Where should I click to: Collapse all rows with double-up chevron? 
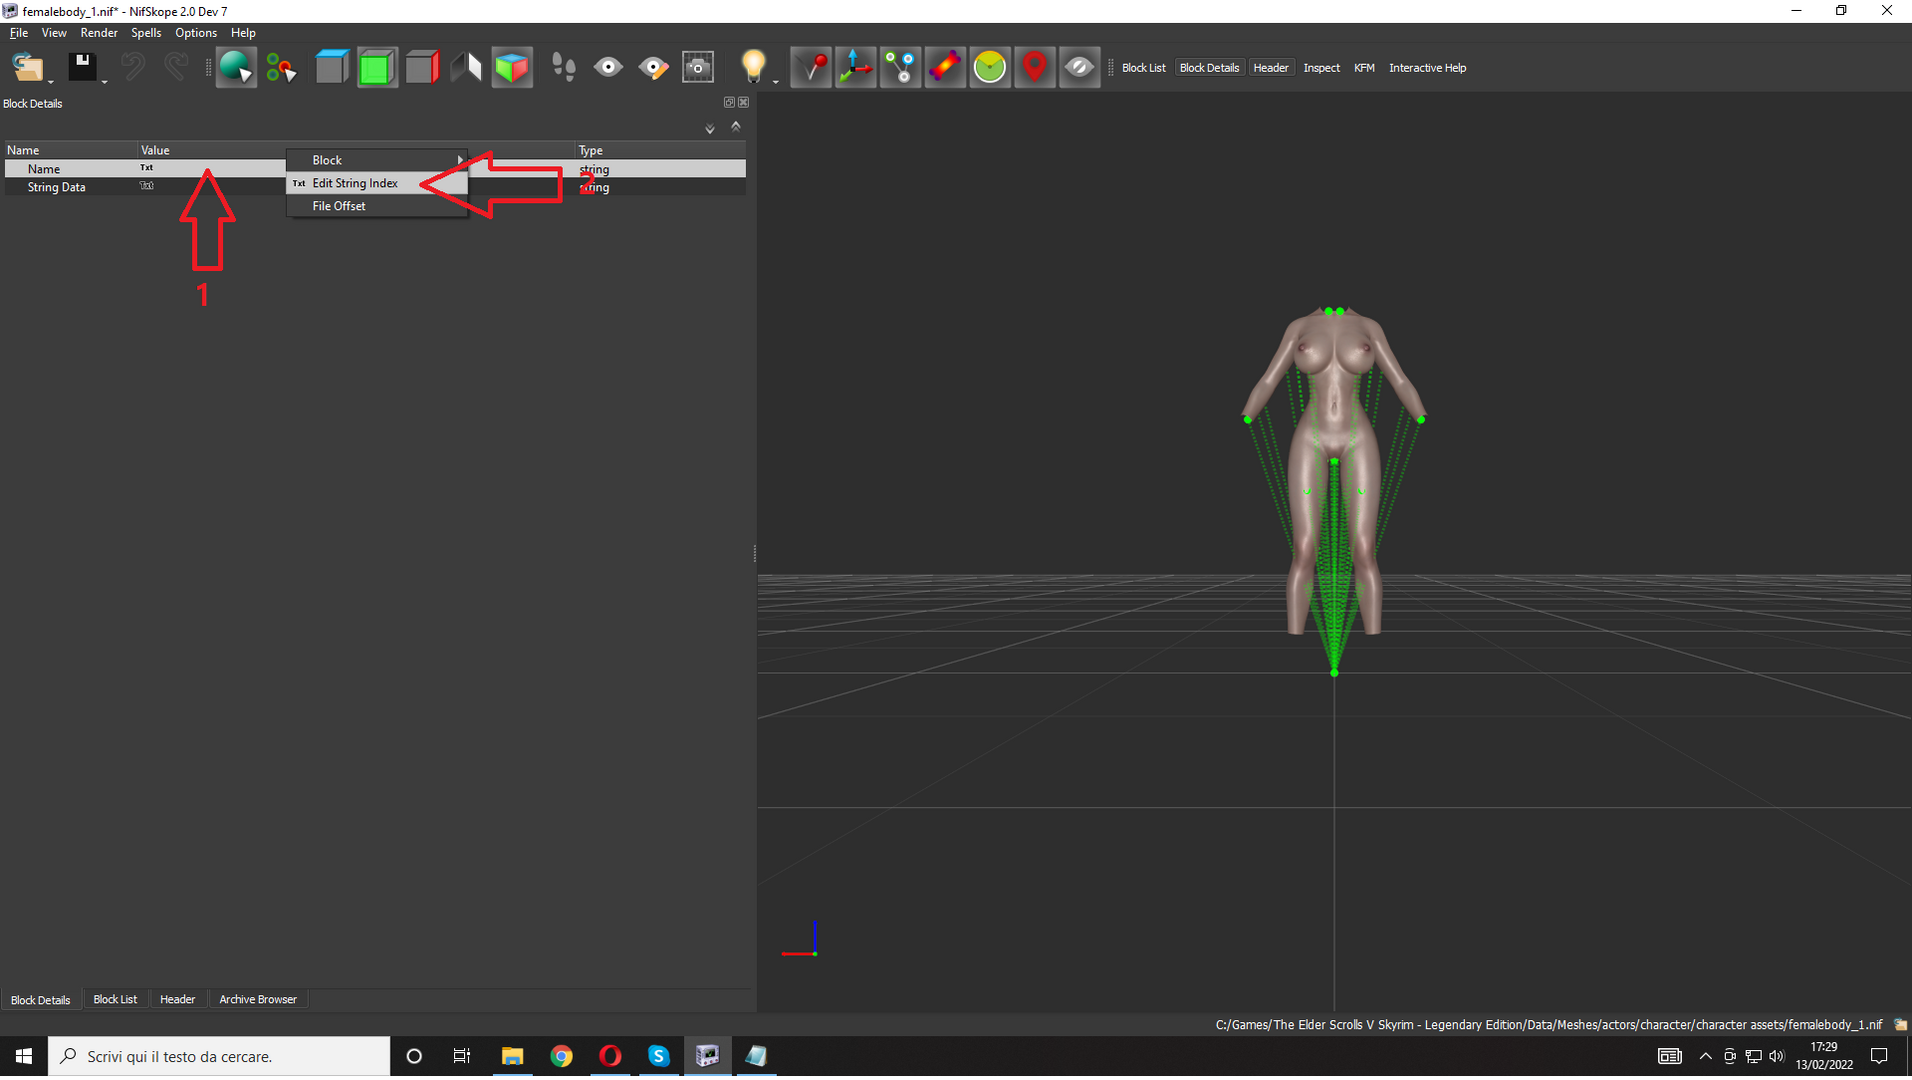pos(736,127)
